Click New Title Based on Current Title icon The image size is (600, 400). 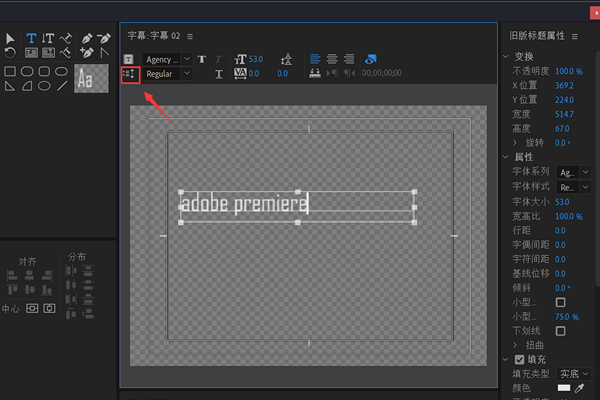(128, 59)
